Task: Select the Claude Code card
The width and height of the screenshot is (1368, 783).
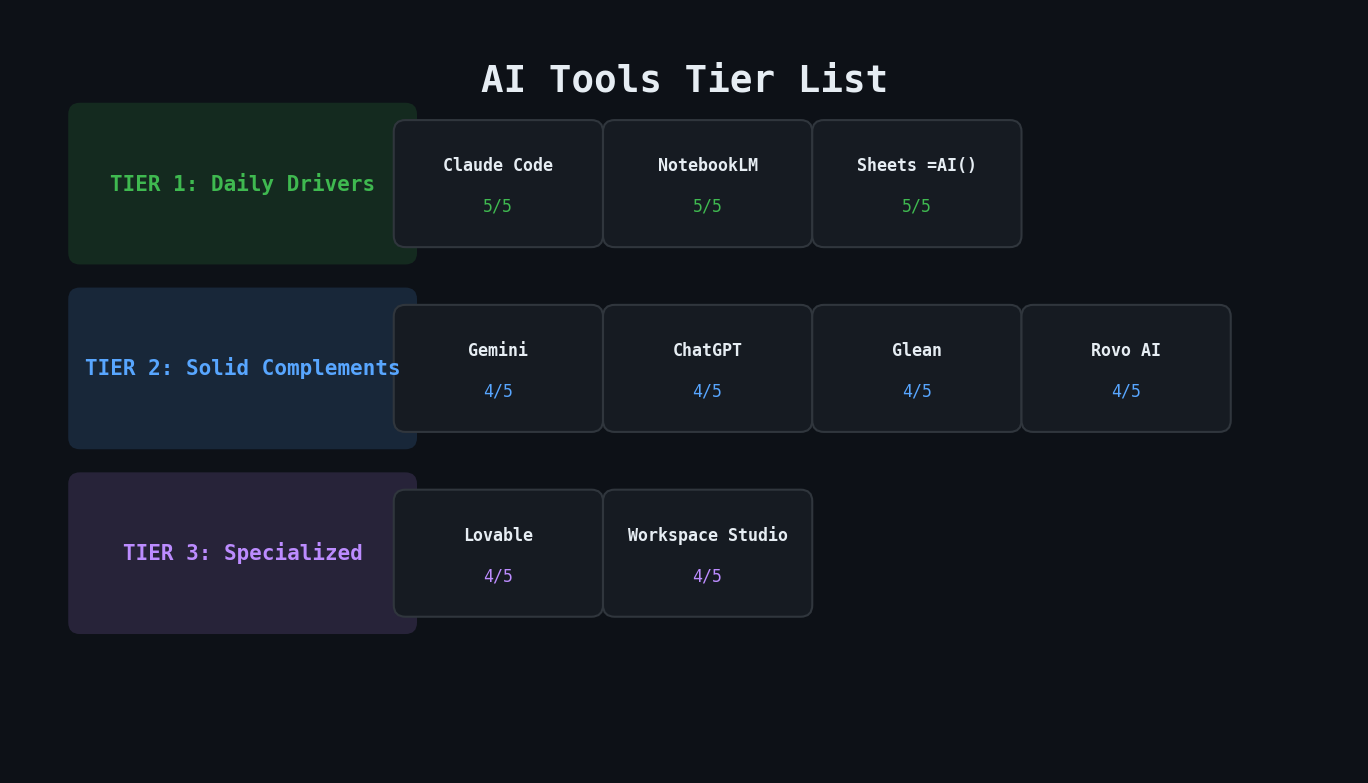Action: coord(498,183)
